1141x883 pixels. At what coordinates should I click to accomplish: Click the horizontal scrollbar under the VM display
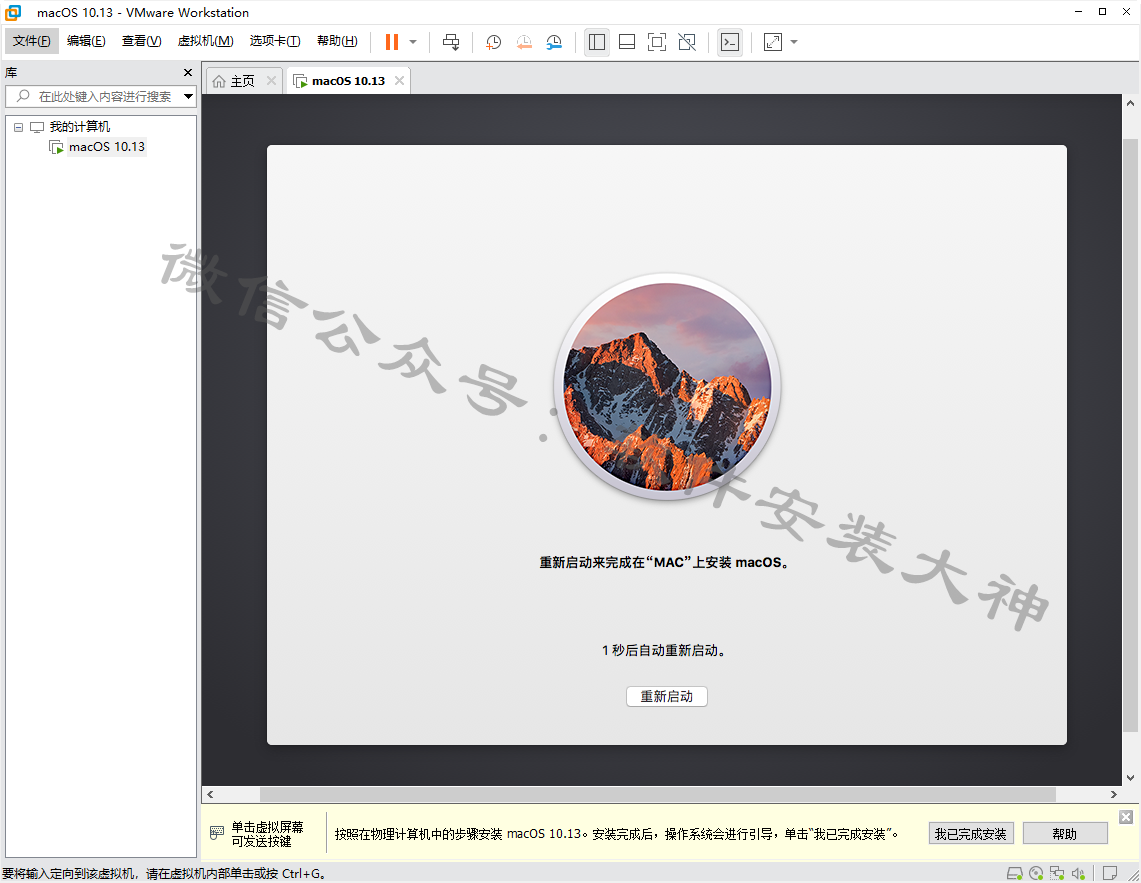(x=658, y=794)
